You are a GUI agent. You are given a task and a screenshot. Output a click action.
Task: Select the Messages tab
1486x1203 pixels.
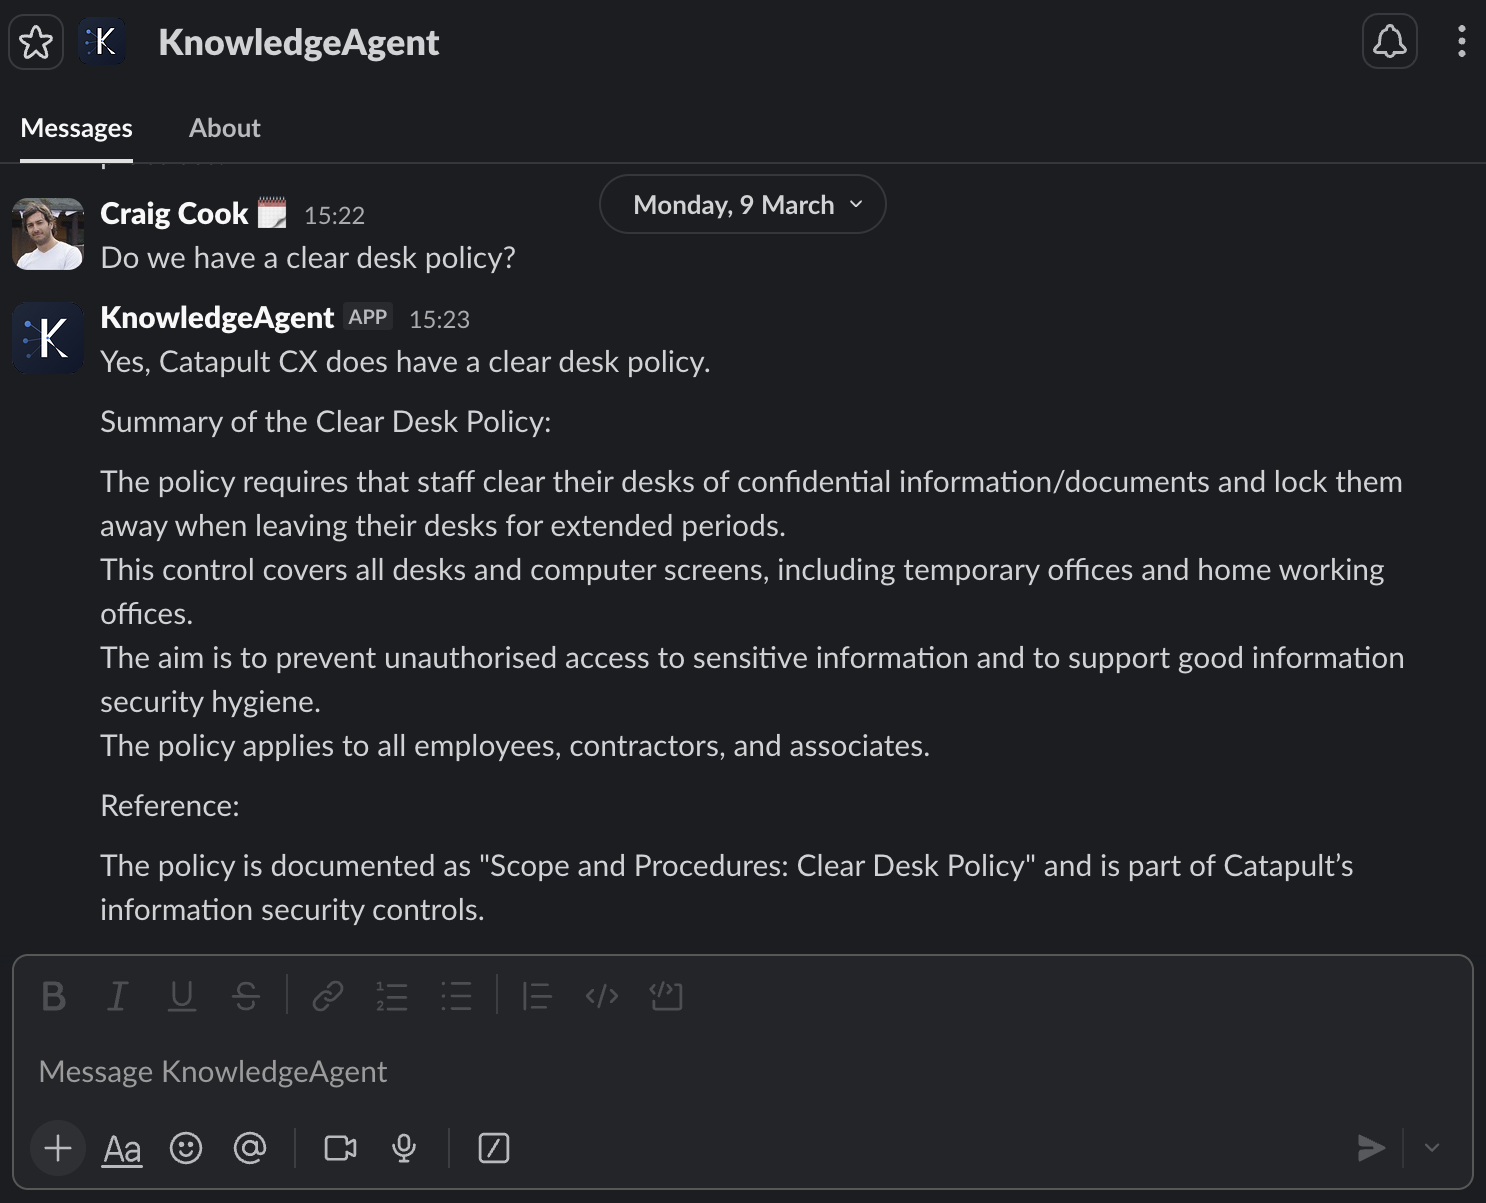[x=76, y=127]
